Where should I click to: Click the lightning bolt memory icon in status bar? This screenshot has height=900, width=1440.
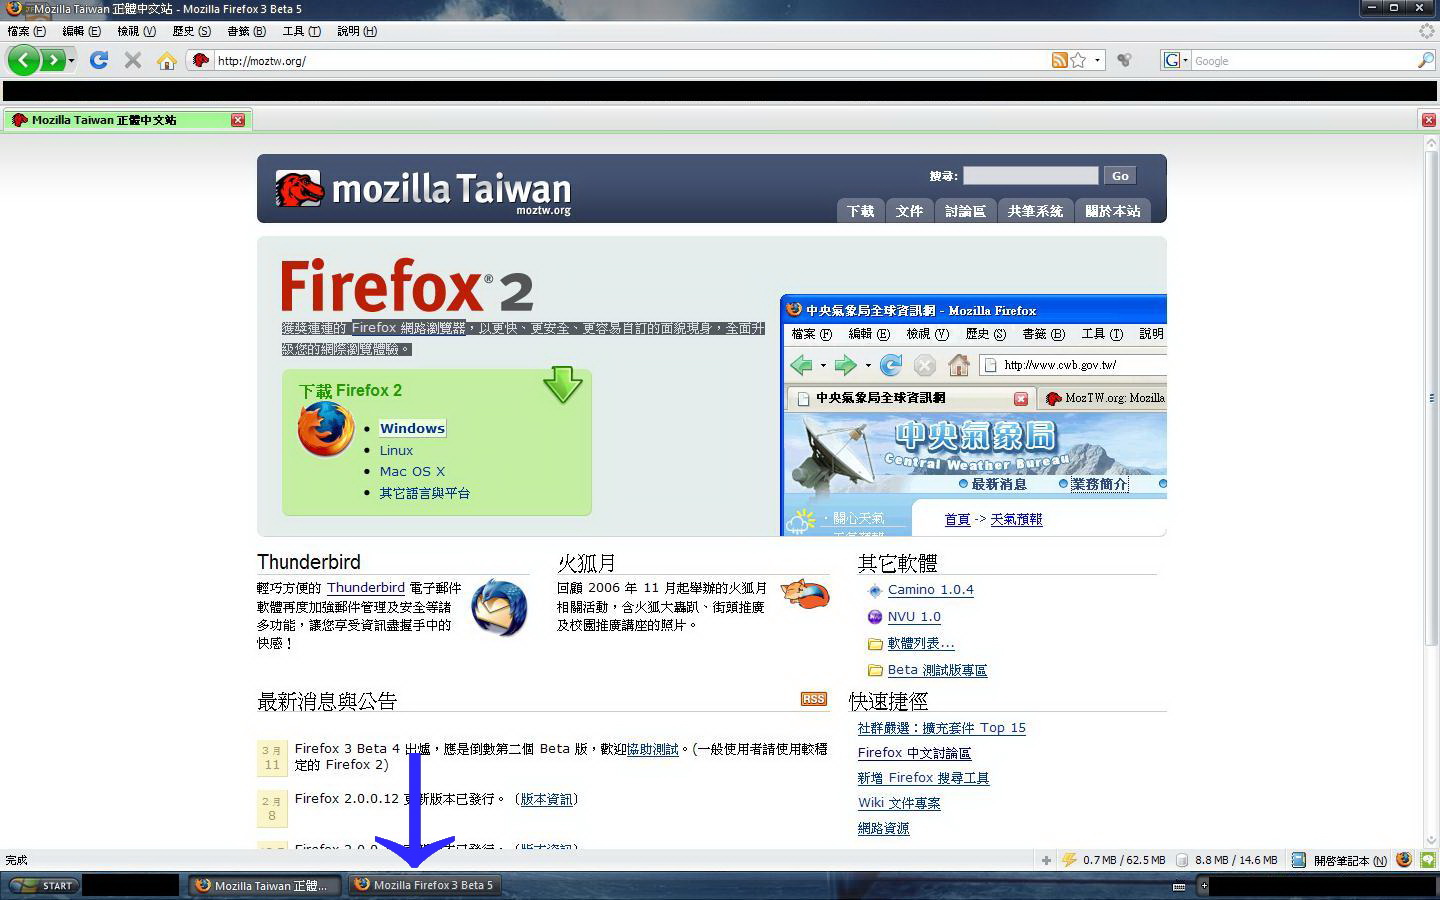point(1069,860)
